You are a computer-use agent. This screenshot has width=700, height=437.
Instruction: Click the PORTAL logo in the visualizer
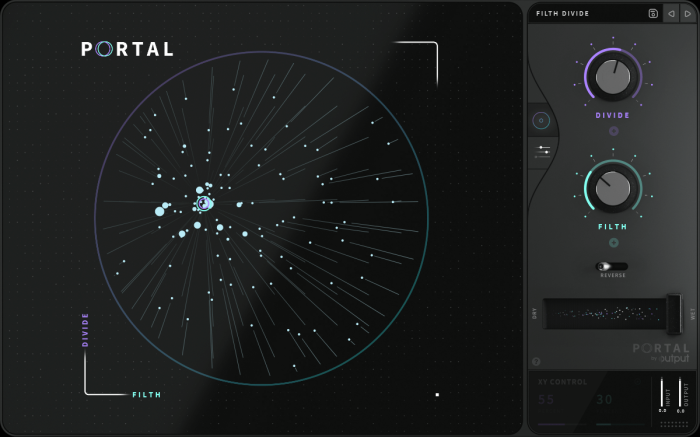click(127, 49)
